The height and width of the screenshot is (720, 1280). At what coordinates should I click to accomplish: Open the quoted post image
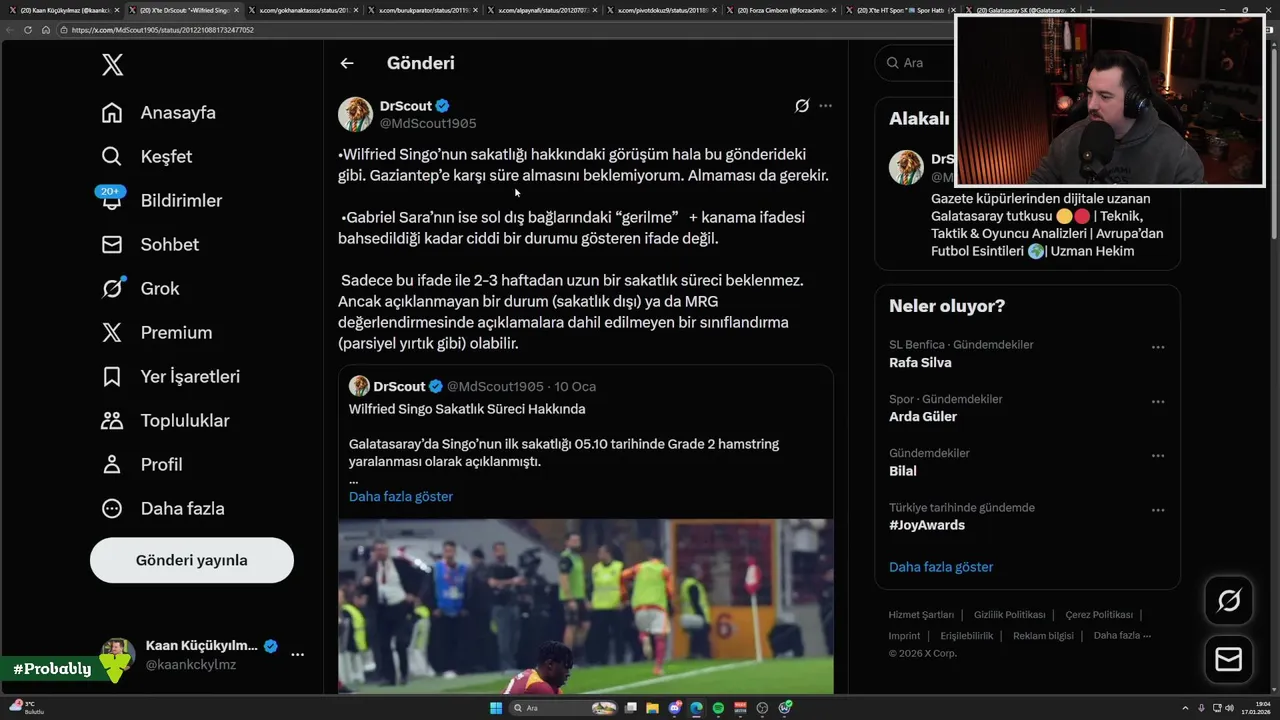586,606
